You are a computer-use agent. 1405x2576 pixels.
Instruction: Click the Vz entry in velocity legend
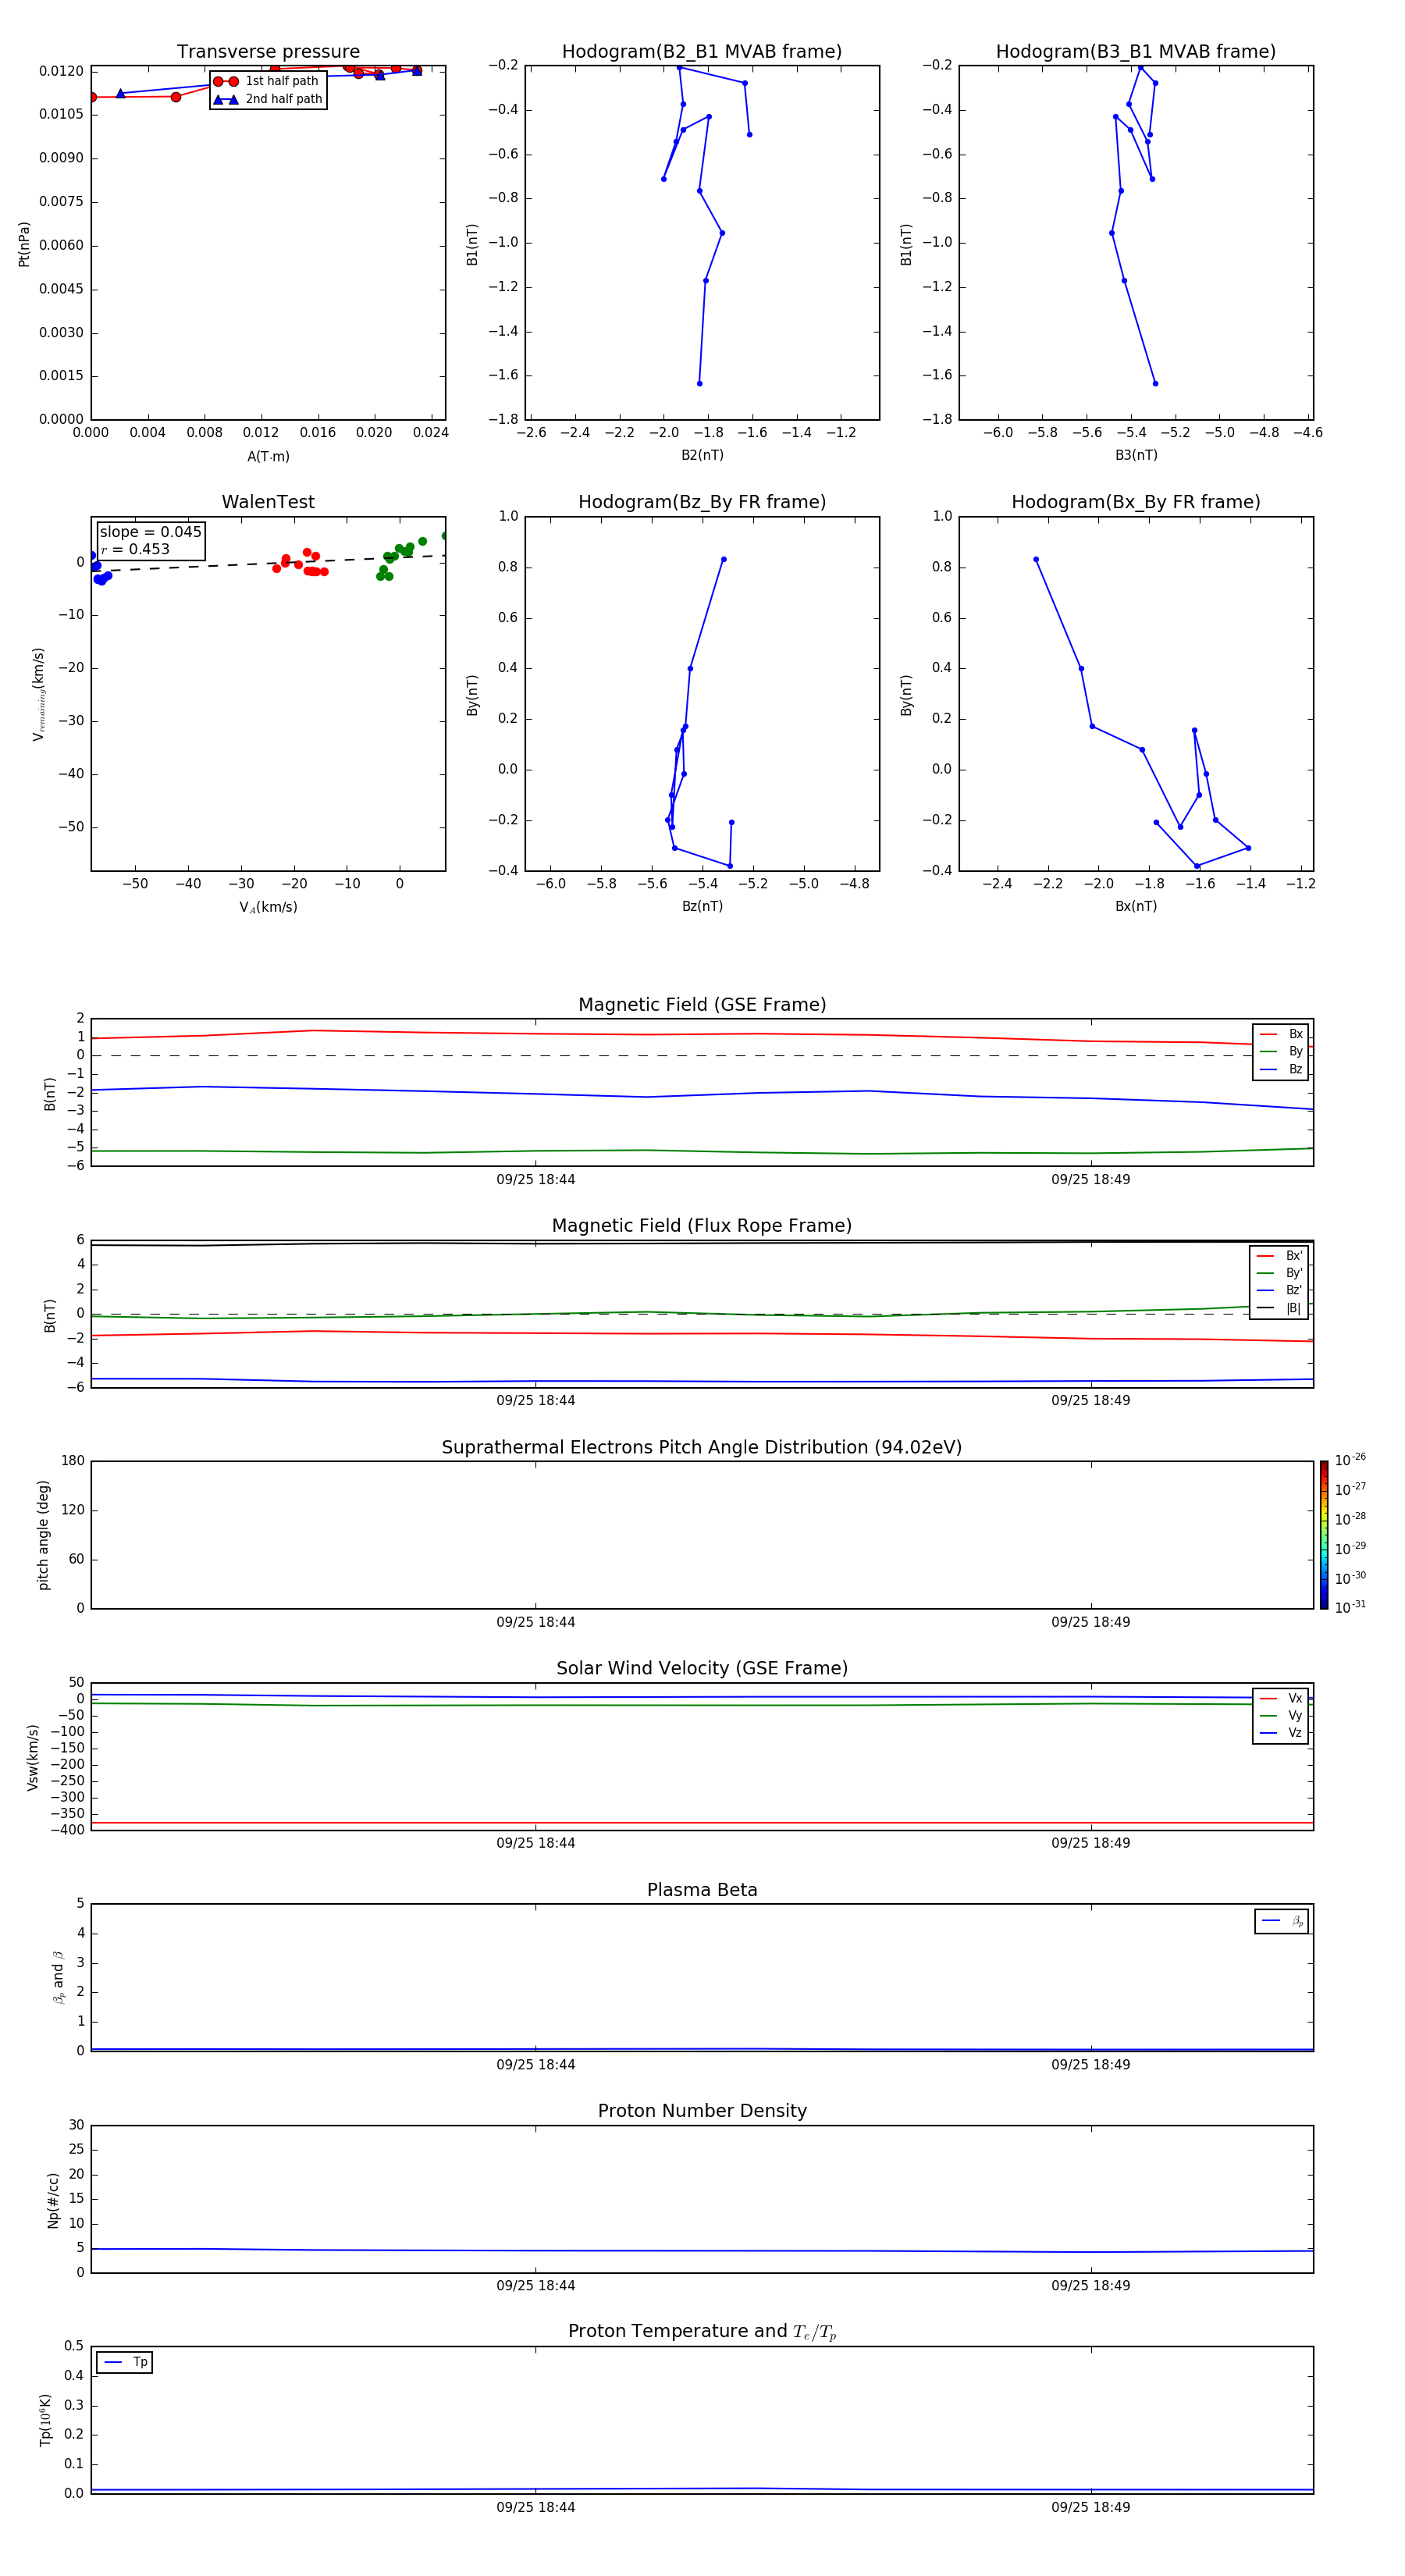(1281, 1733)
